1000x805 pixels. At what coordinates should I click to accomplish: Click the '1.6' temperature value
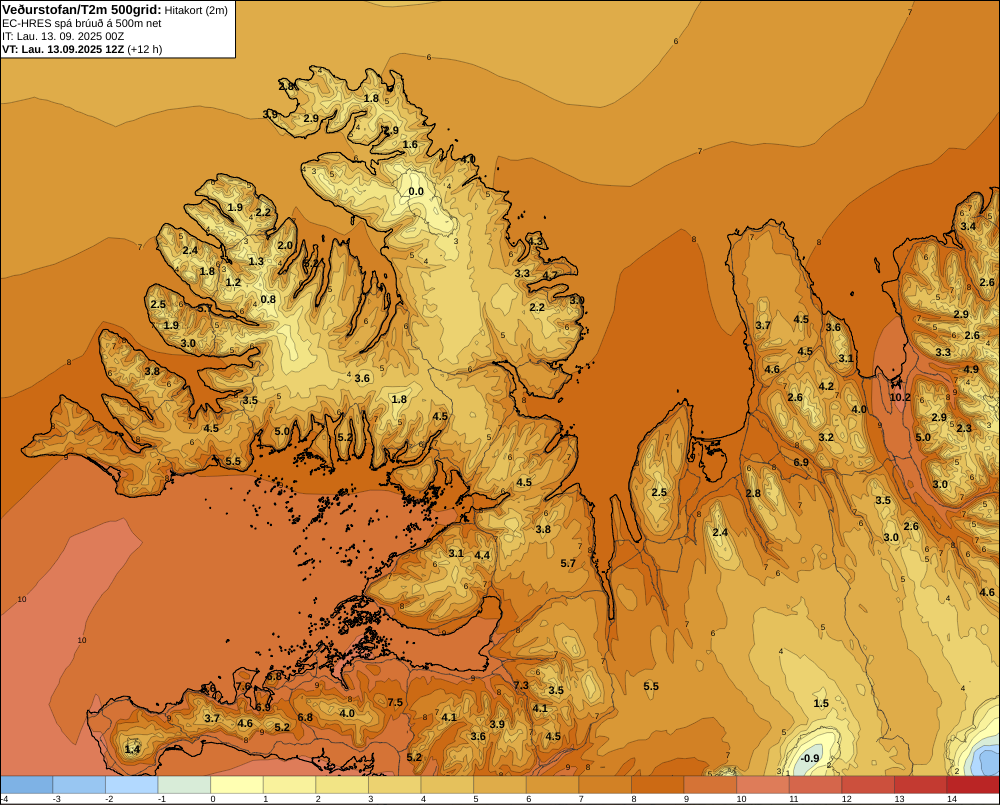[410, 144]
